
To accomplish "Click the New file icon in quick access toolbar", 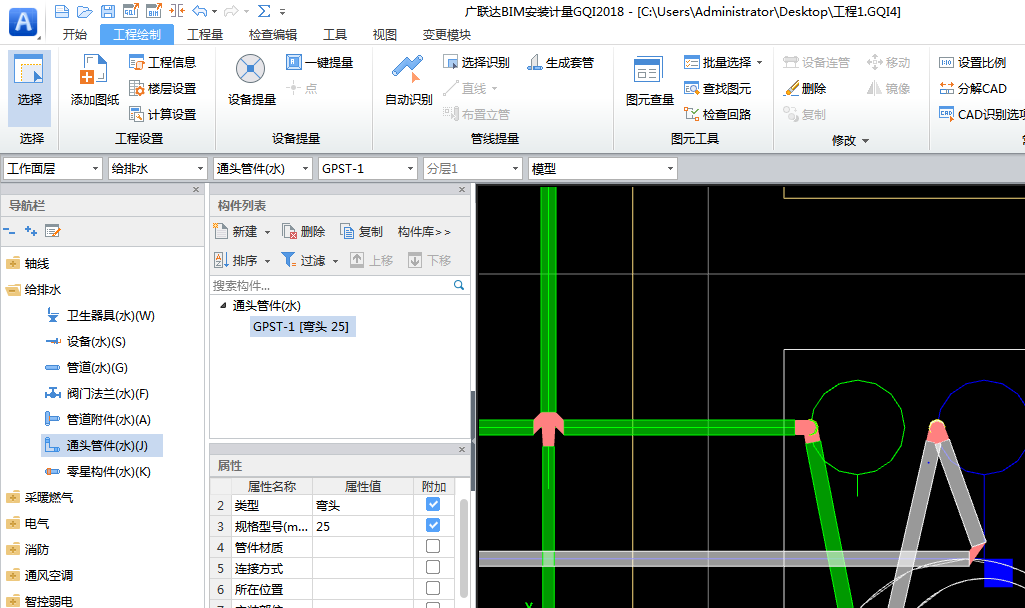I will click(61, 11).
